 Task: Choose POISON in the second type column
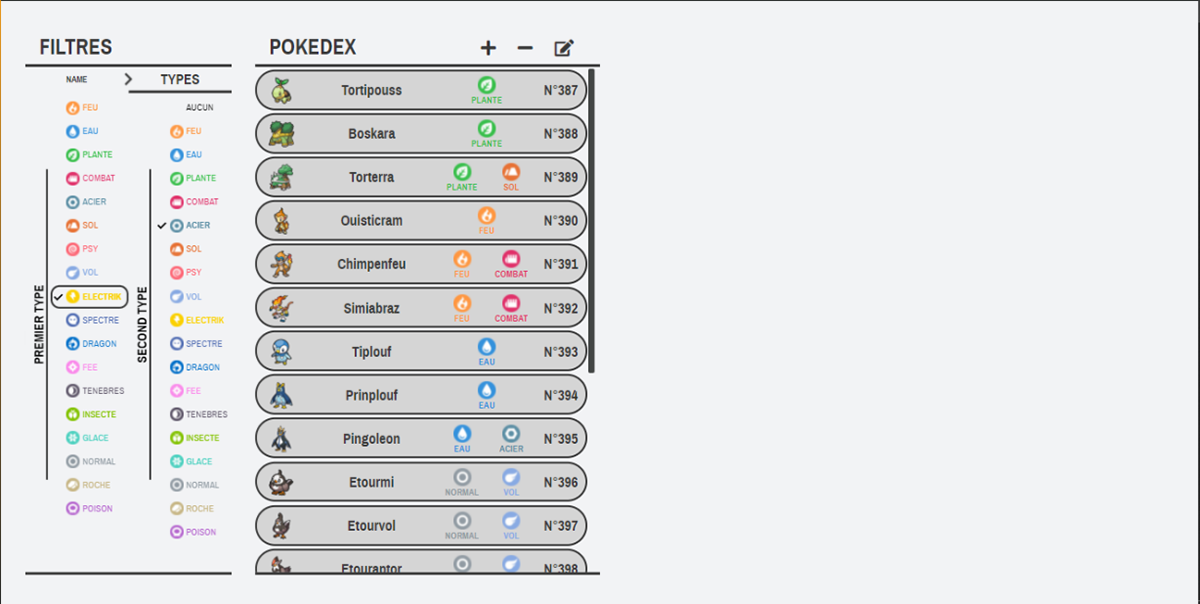[193, 532]
